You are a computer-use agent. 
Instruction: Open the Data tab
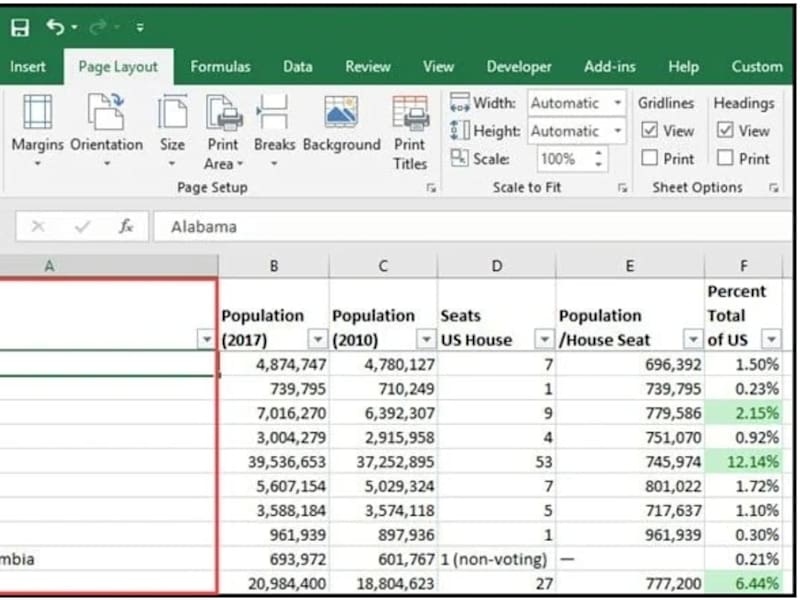pyautogui.click(x=298, y=67)
